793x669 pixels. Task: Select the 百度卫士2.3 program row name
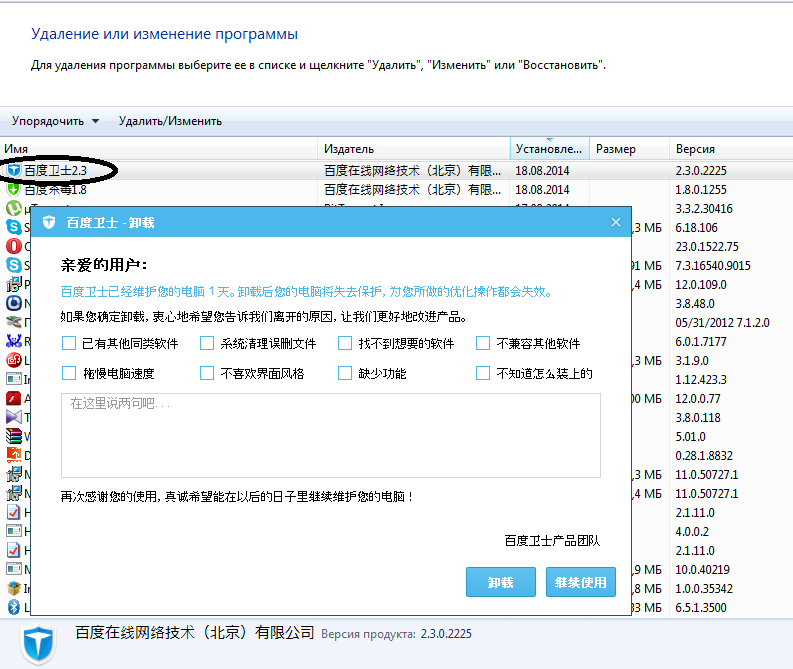(56, 170)
